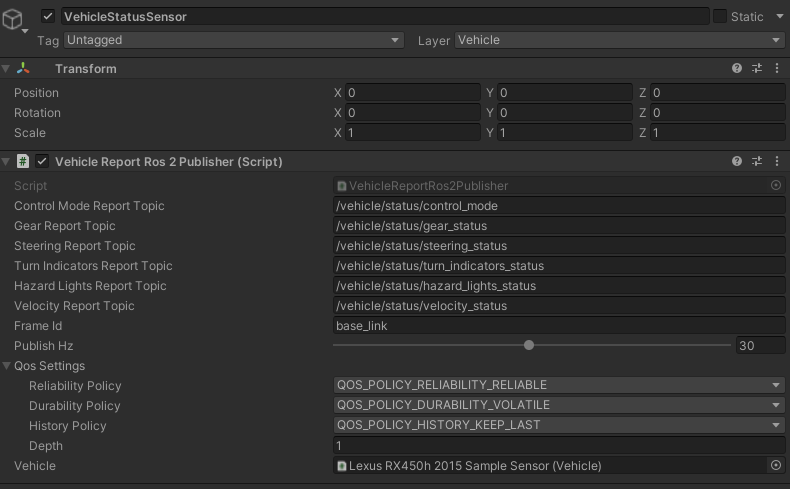Image resolution: width=790 pixels, height=489 pixels.
Task: Edit the VehicleStatusSensor object name field
Action: [385, 17]
